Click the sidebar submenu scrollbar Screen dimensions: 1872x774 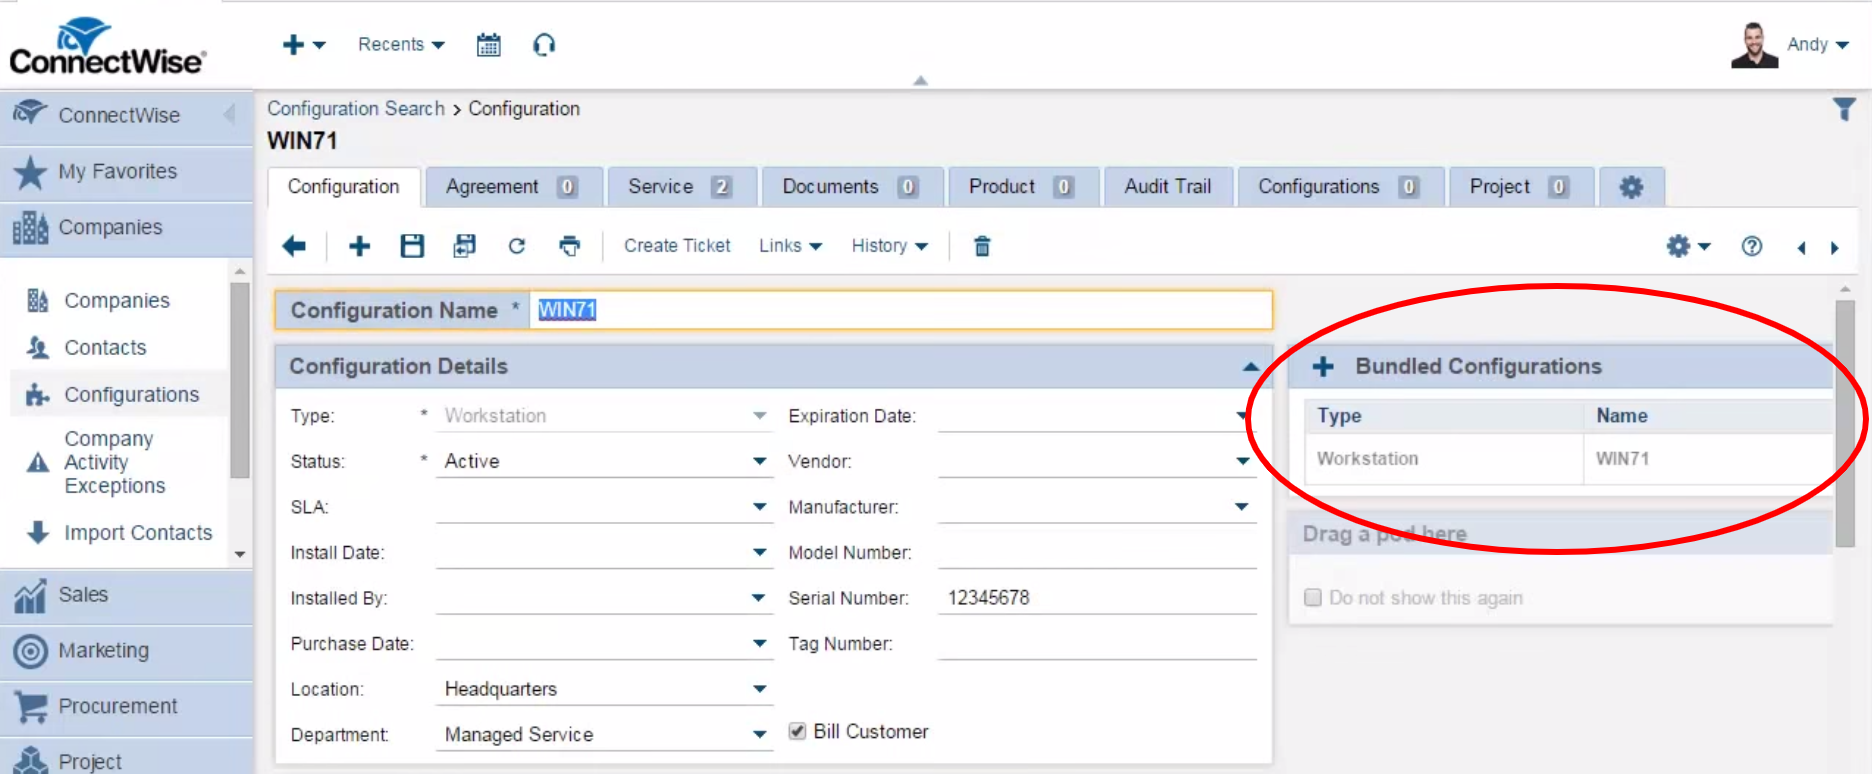click(x=239, y=381)
